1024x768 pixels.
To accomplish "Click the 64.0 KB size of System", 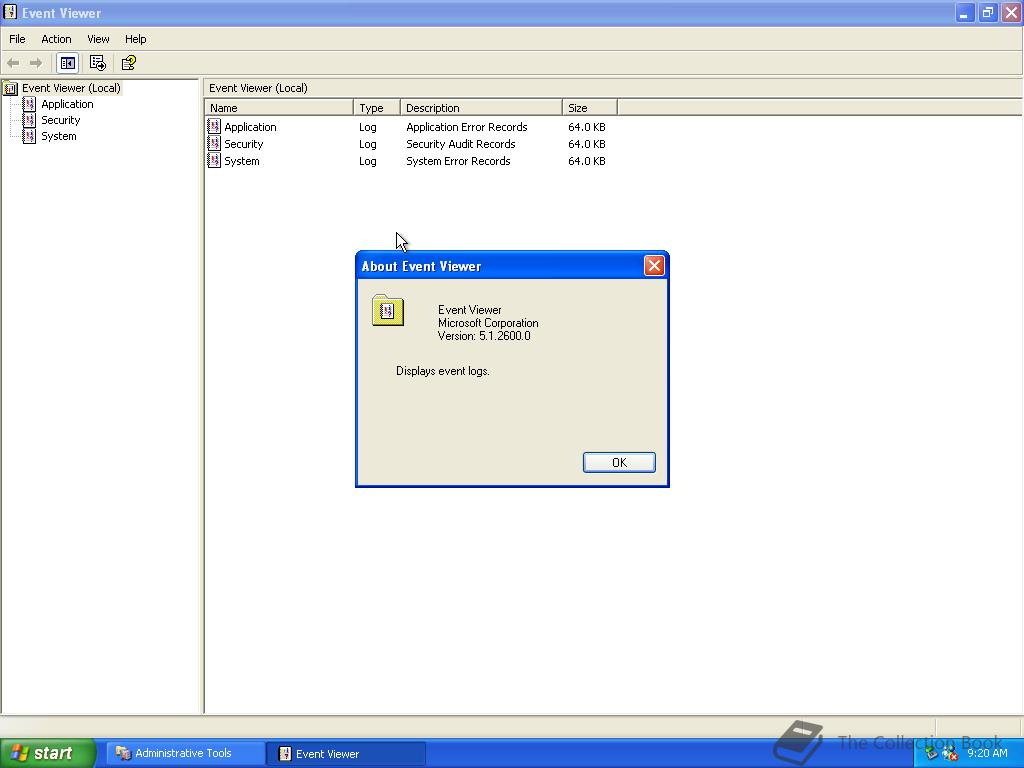I will [586, 161].
